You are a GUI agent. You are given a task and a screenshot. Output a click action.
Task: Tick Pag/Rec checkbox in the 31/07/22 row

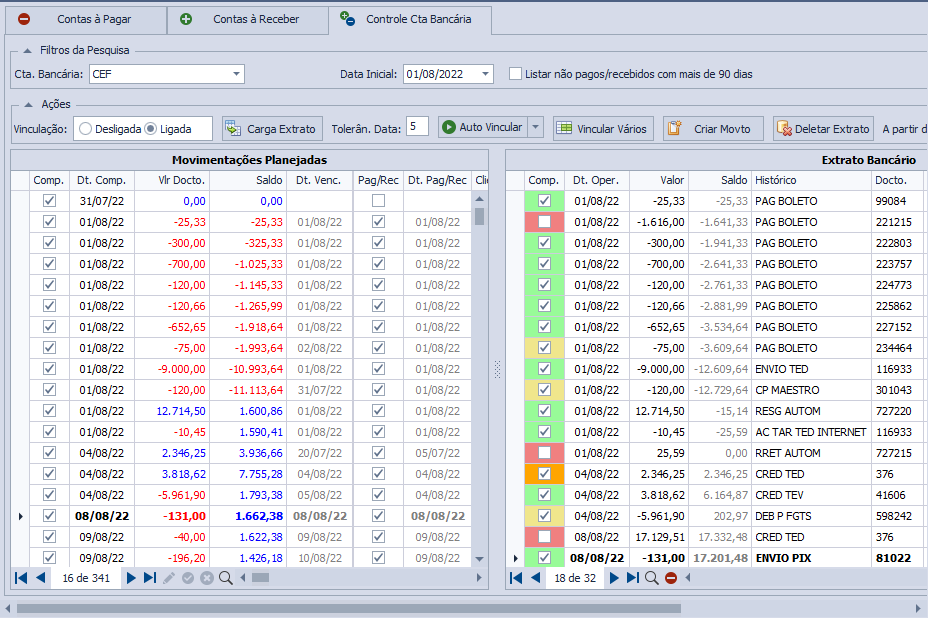(378, 201)
